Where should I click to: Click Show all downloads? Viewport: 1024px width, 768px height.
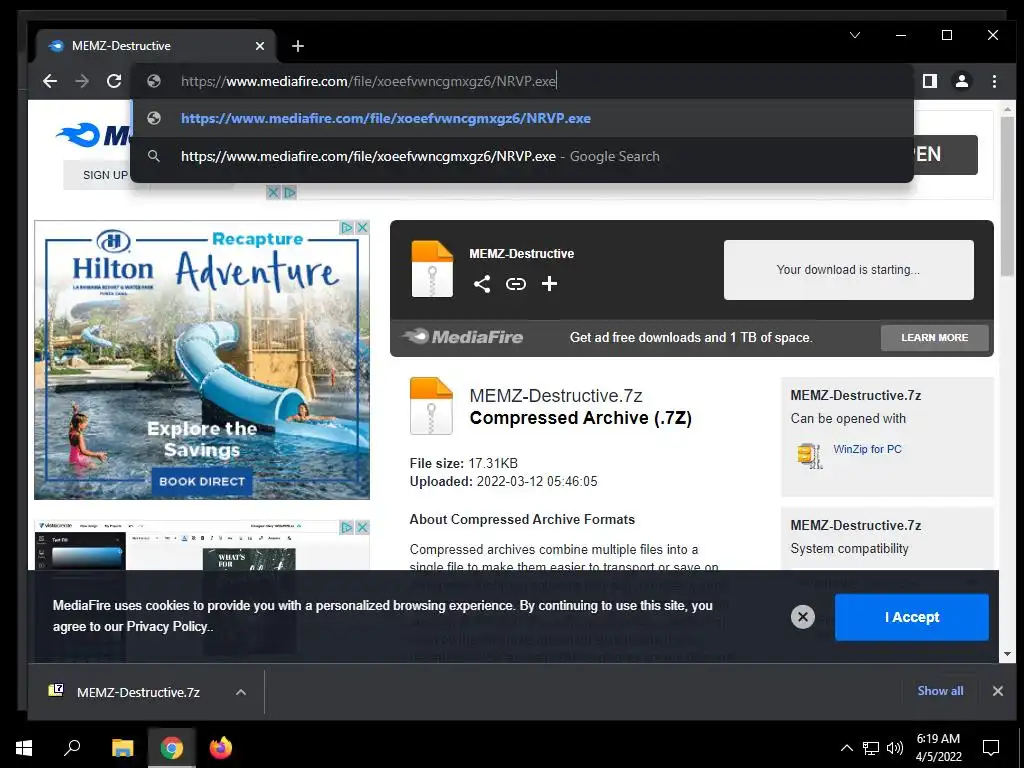(940, 691)
